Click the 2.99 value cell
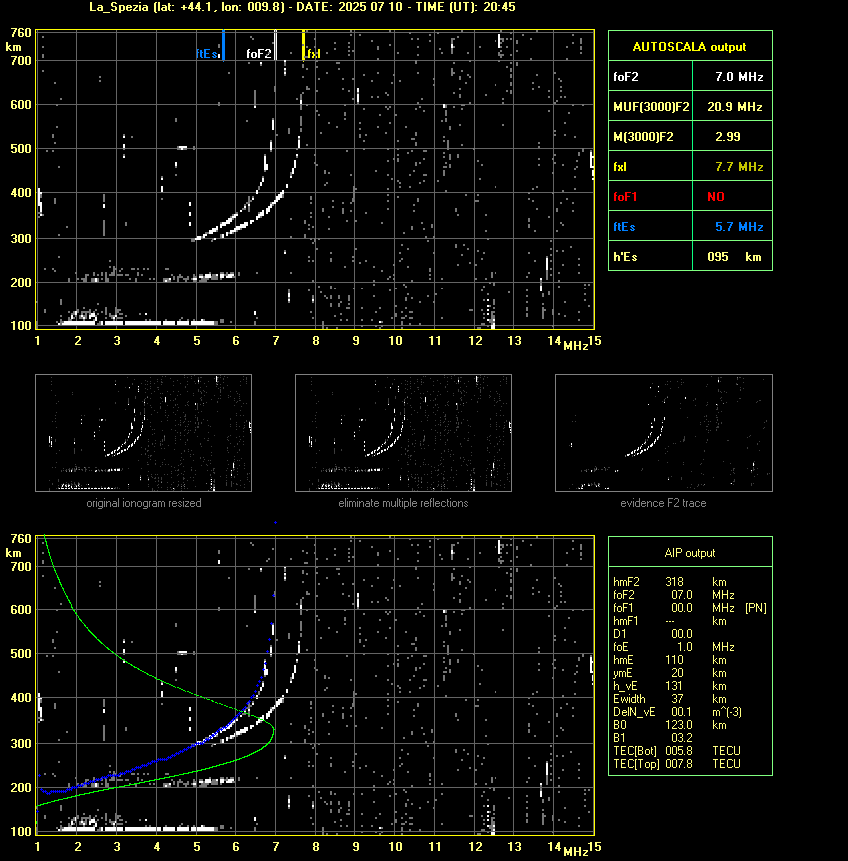Image resolution: width=848 pixels, height=861 pixels. click(733, 136)
